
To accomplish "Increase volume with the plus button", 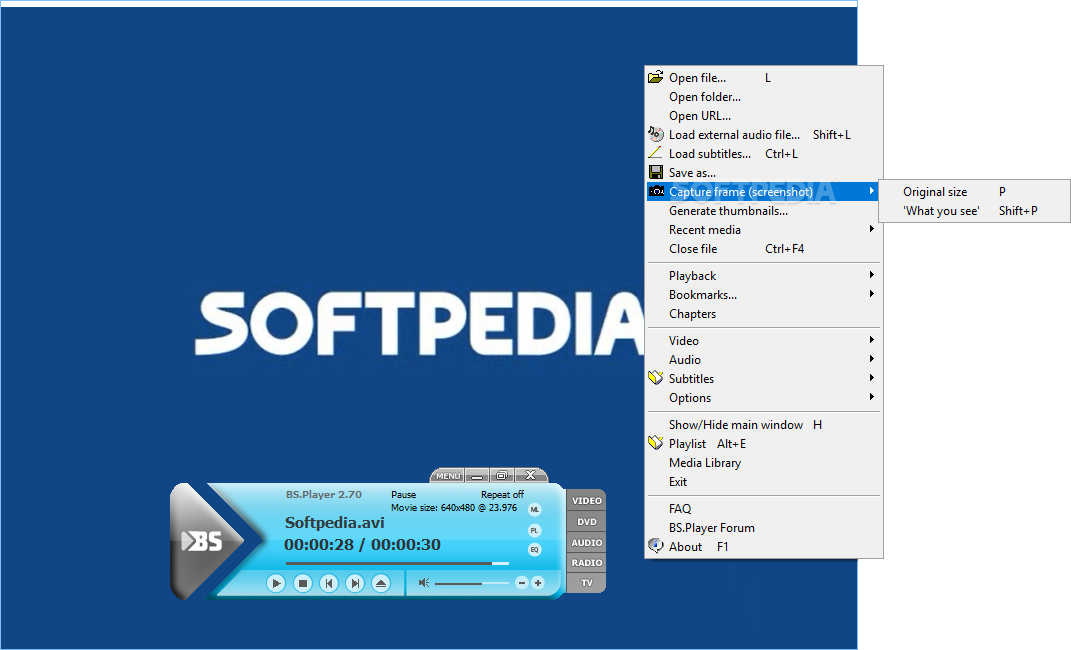I will click(x=538, y=582).
